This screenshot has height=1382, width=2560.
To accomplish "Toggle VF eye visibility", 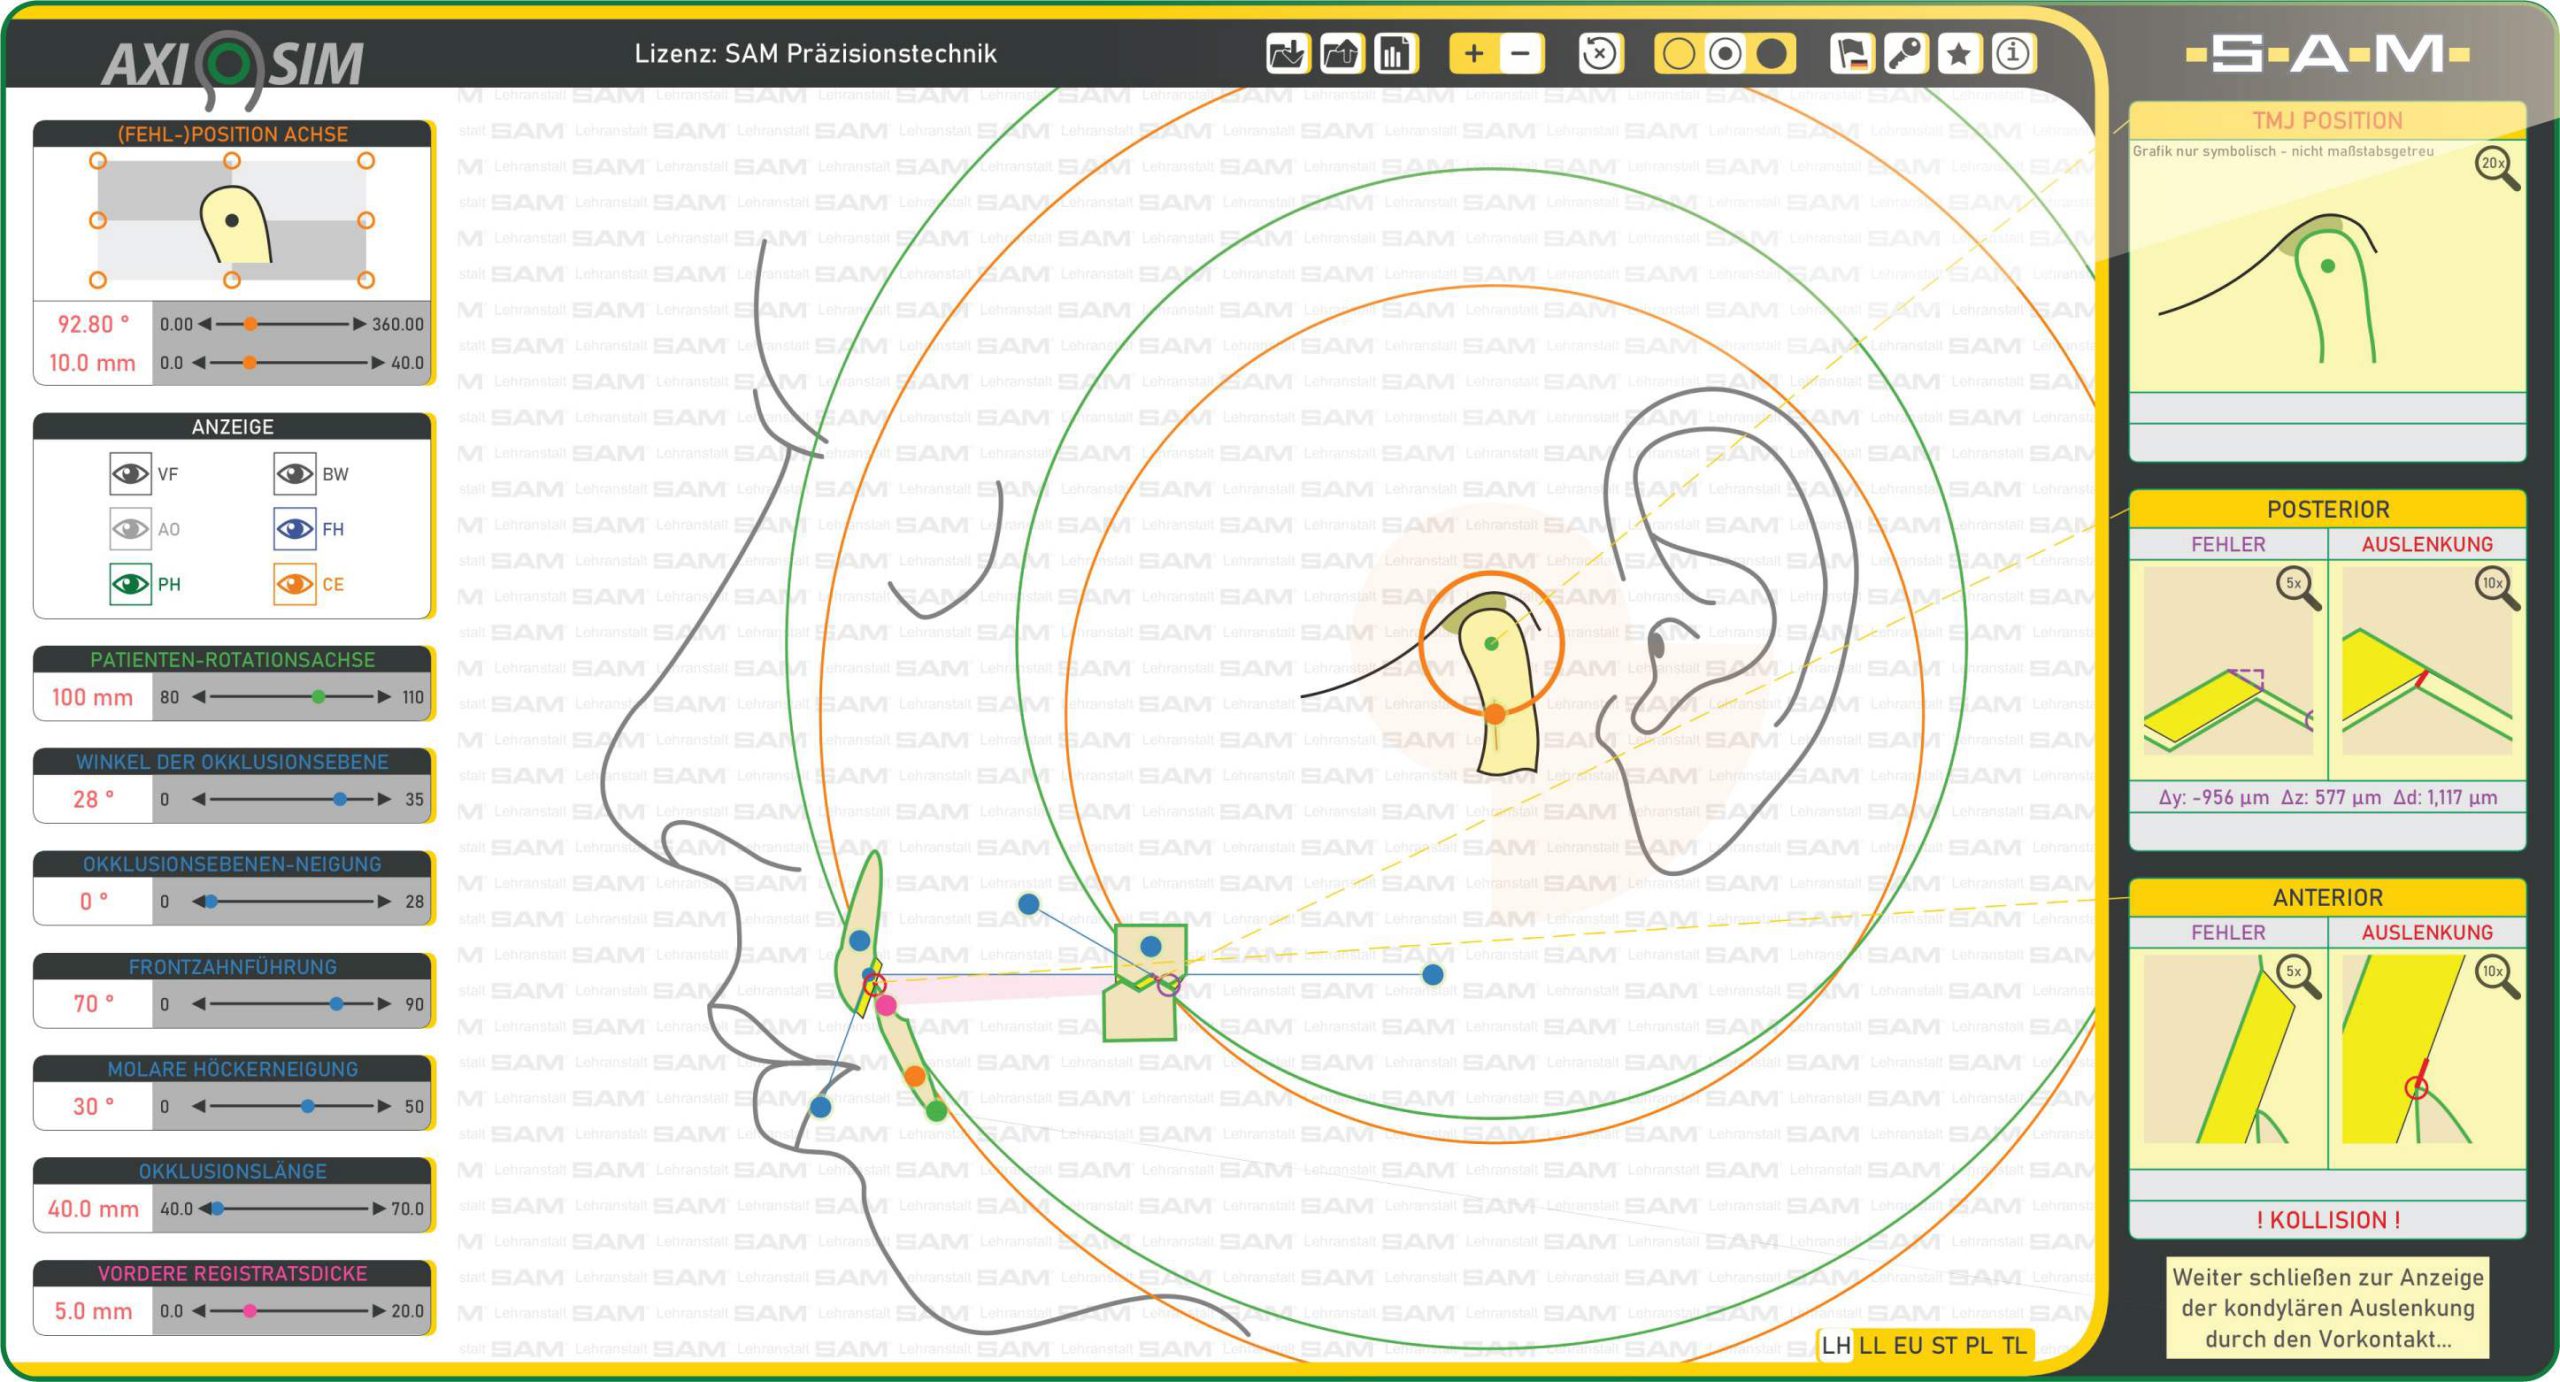I will click(x=130, y=474).
